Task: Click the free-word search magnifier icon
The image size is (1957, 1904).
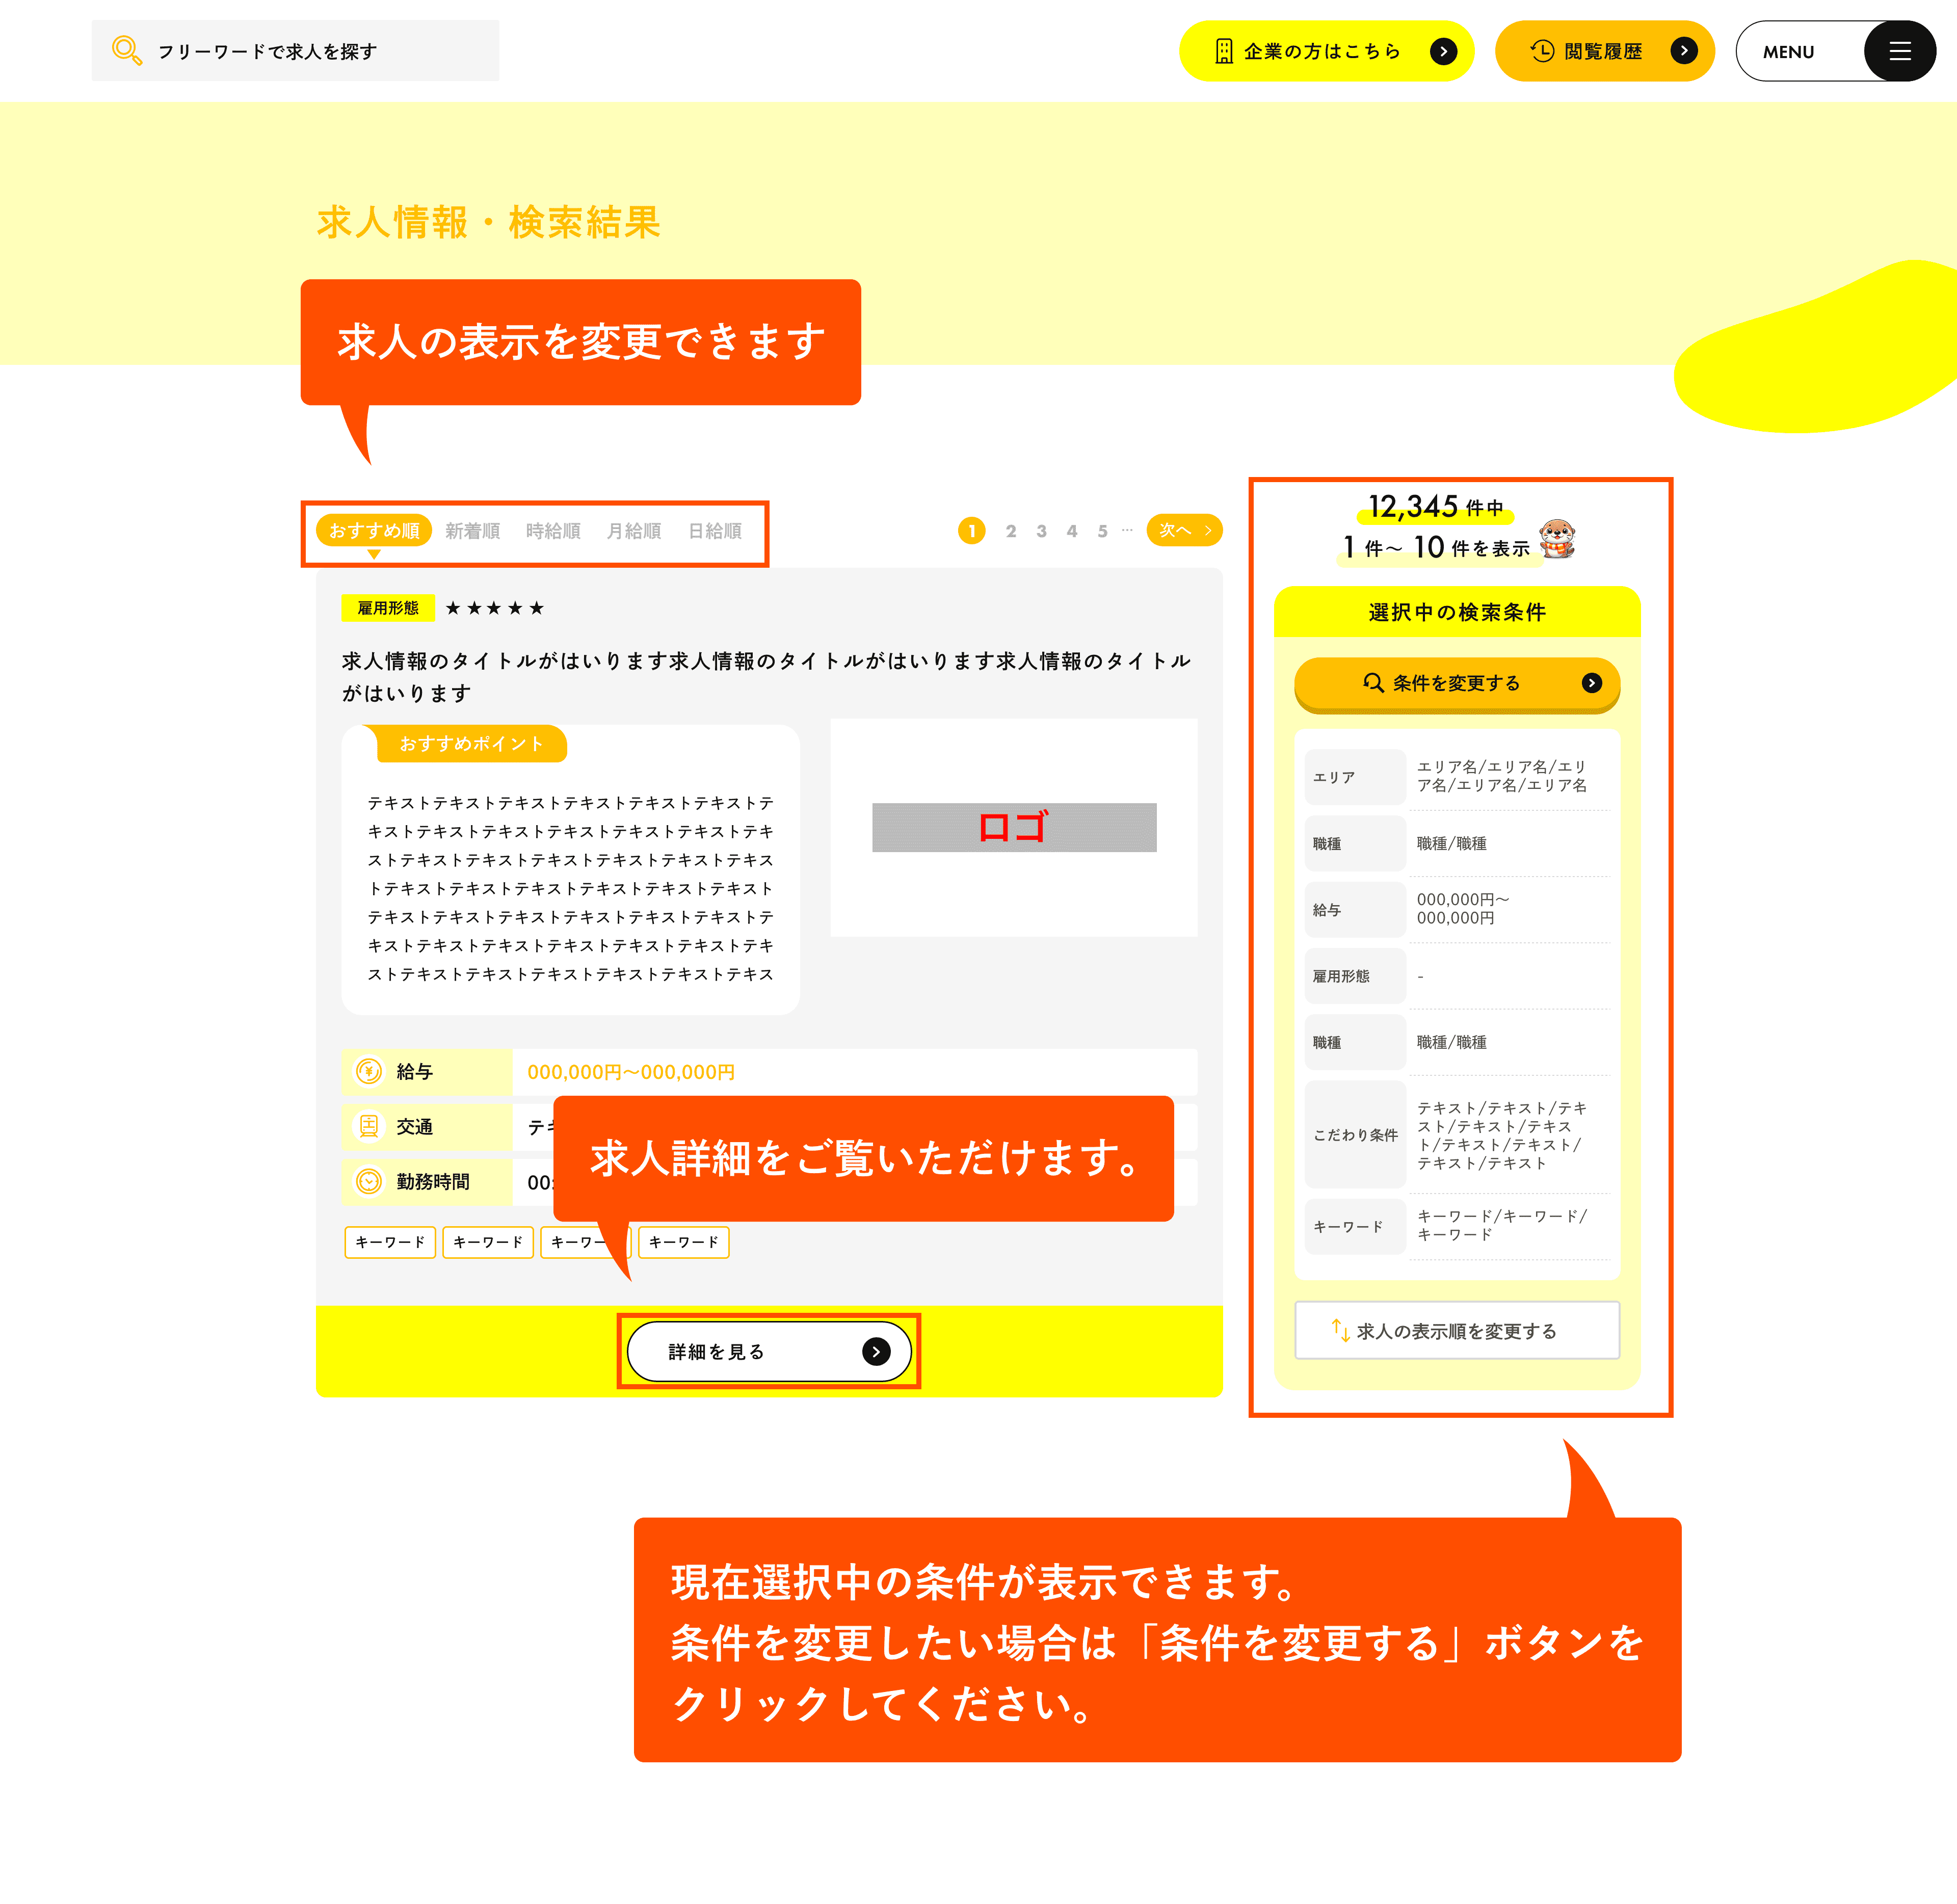Action: coord(127,49)
